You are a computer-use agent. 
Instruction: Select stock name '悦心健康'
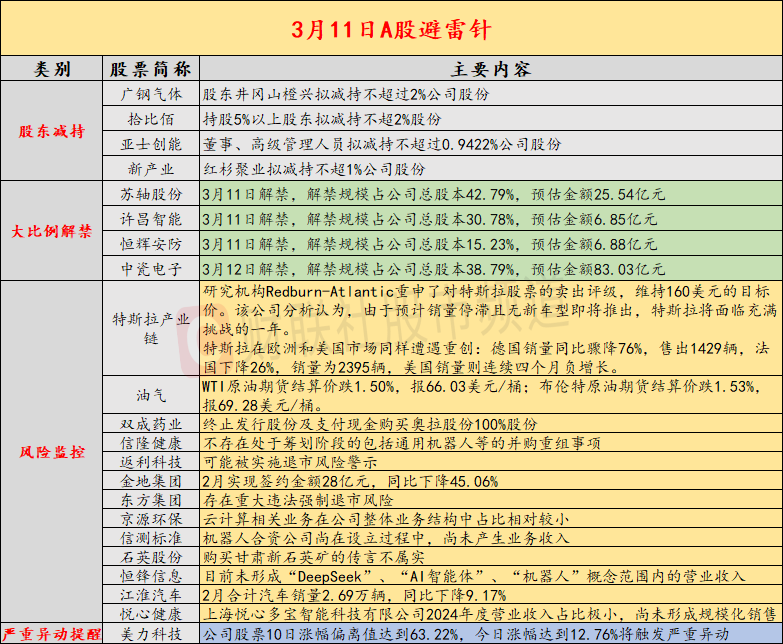(151, 614)
